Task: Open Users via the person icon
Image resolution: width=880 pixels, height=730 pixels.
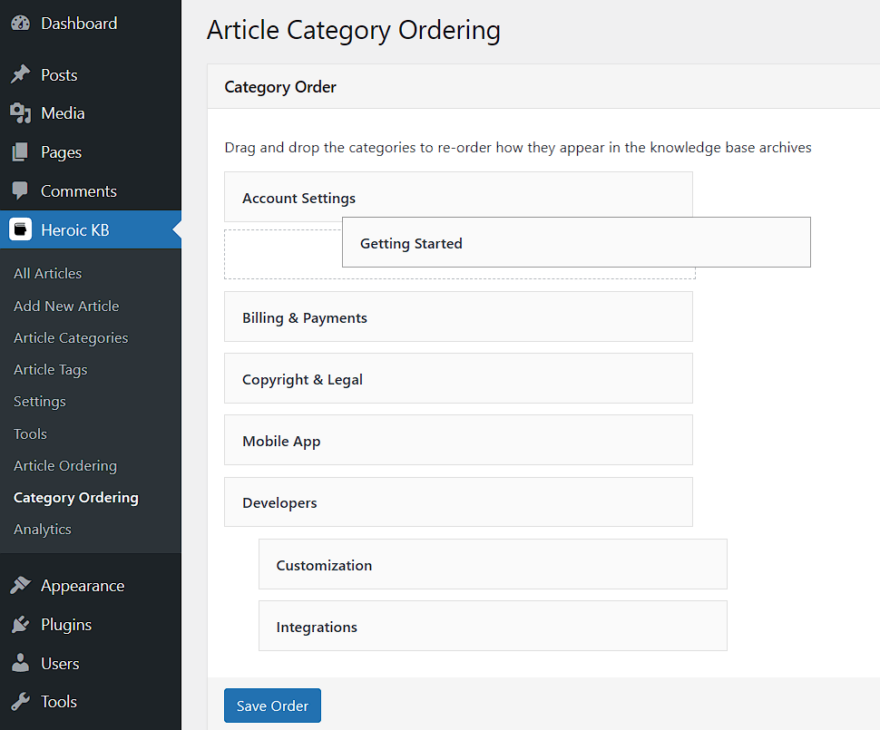Action: pos(22,663)
